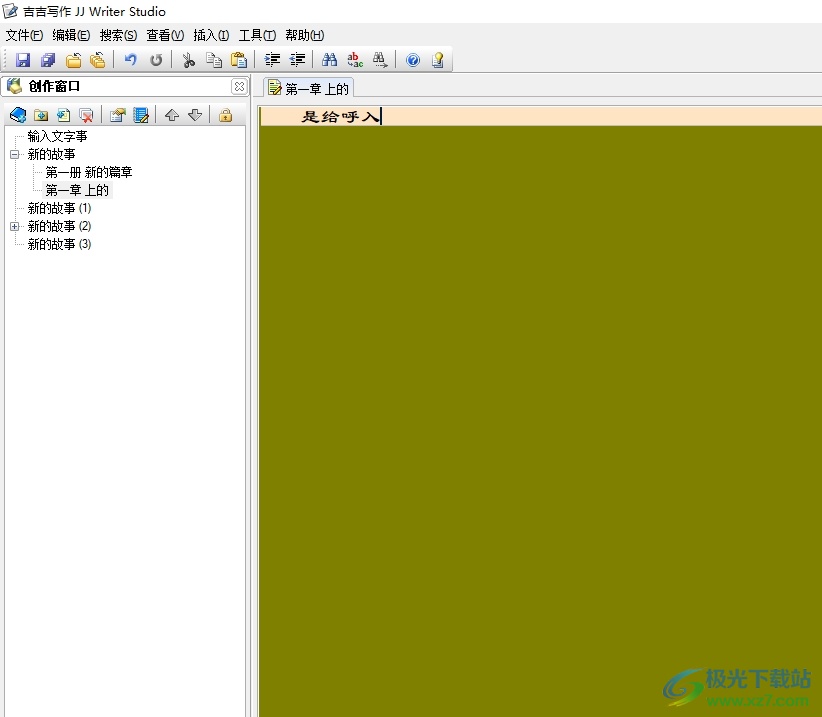Select 新的故事 (1) in the tree
This screenshot has height=717, width=822.
pyautogui.click(x=59, y=209)
